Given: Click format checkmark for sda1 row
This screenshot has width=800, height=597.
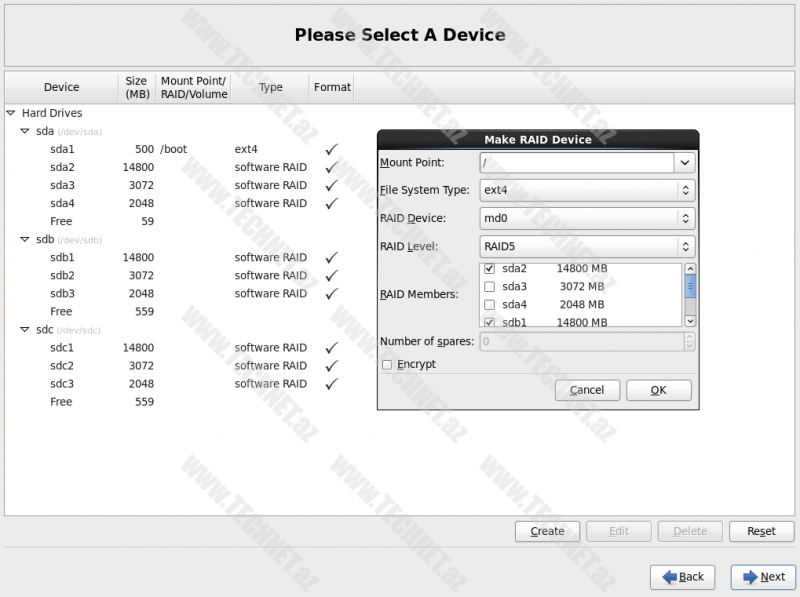Looking at the screenshot, I should point(332,149).
